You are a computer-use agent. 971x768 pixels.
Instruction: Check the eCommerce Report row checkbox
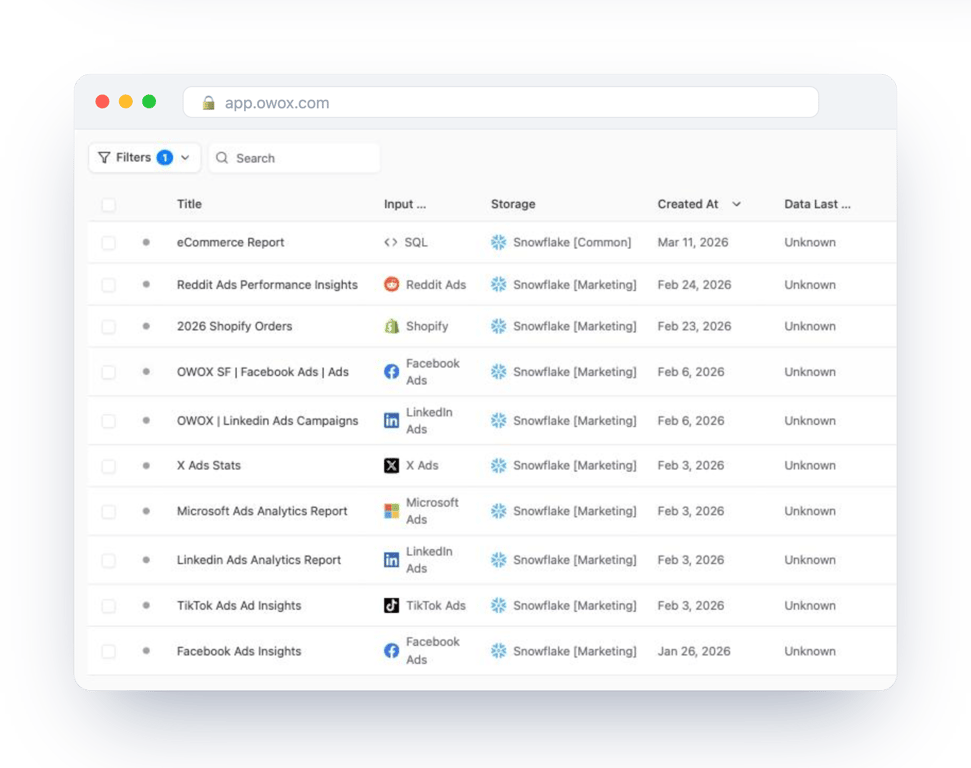pyautogui.click(x=108, y=243)
